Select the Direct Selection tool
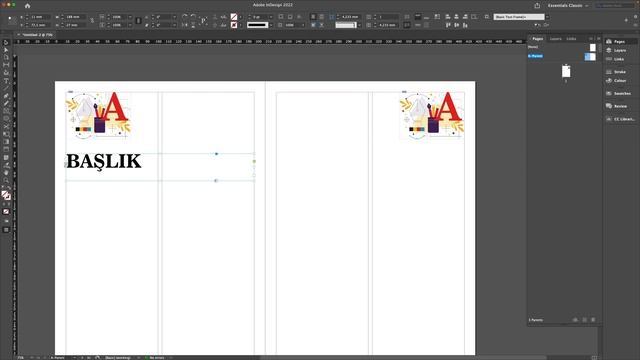This screenshot has height=360, width=640. point(6,50)
